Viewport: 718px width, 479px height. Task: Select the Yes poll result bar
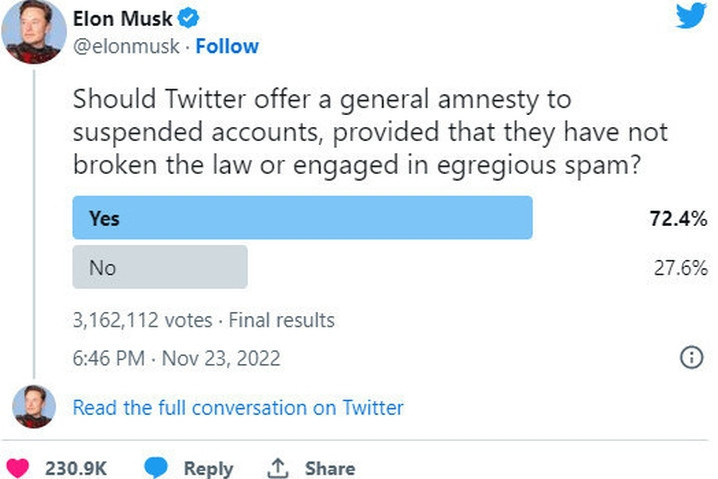click(x=302, y=217)
